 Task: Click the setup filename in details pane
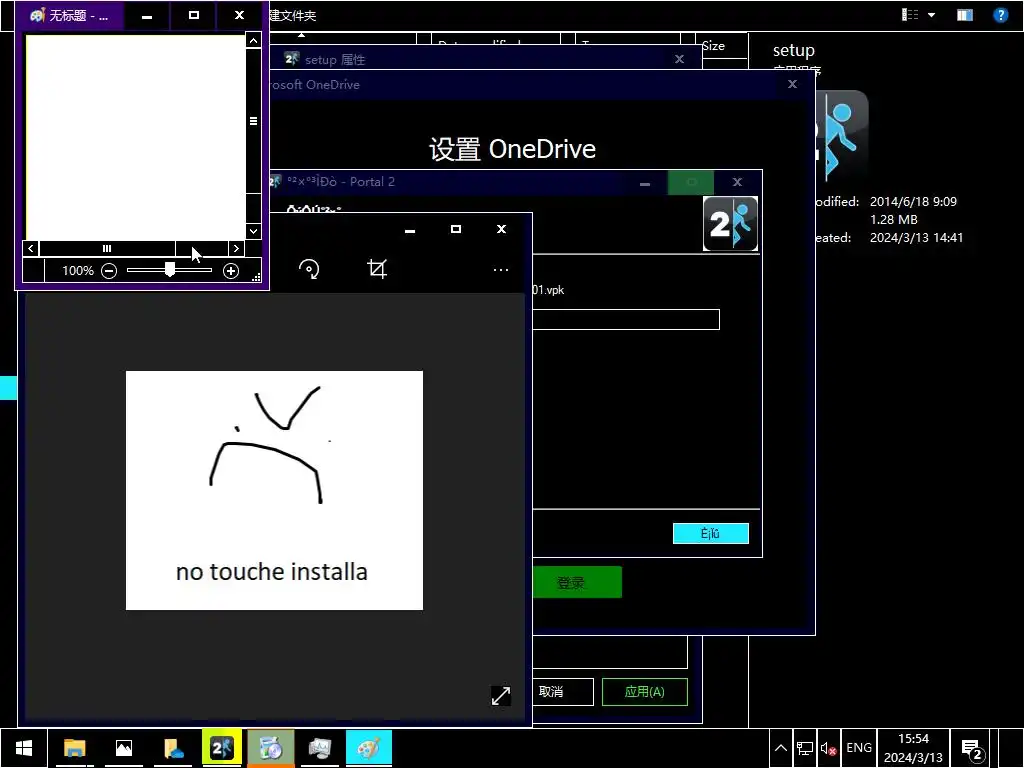pyautogui.click(x=793, y=50)
